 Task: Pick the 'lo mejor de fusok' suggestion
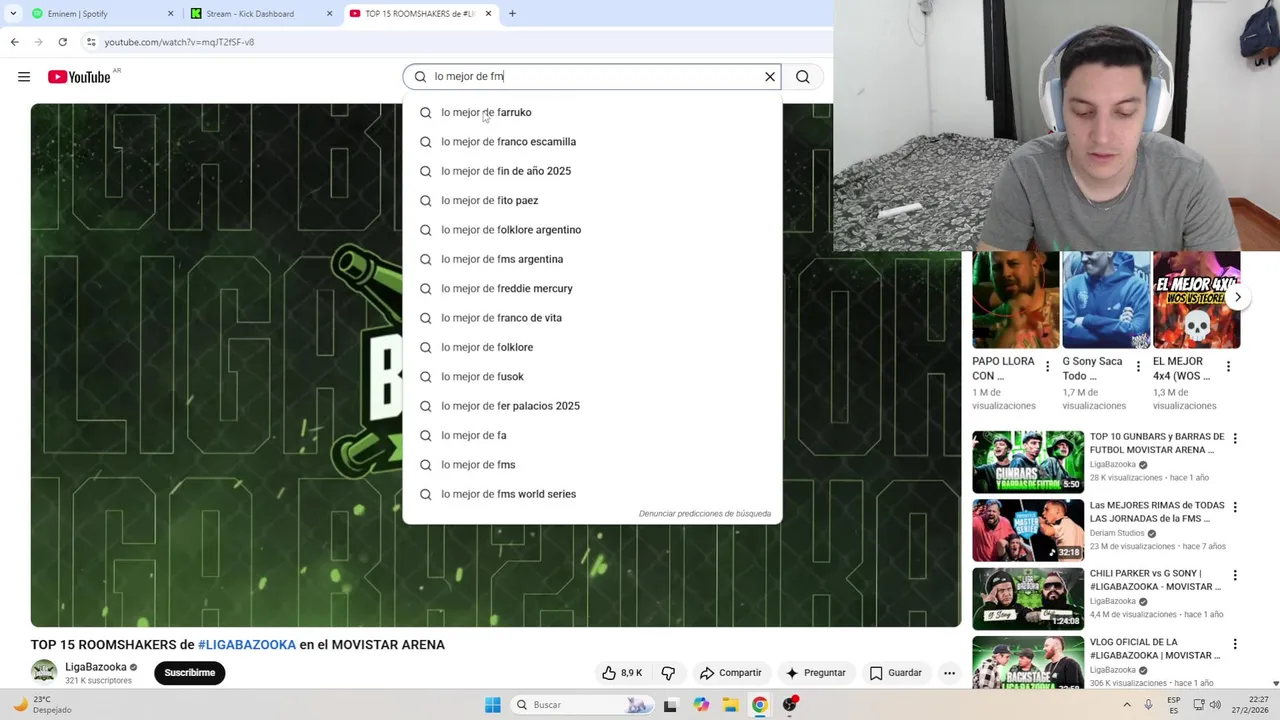[x=592, y=376]
